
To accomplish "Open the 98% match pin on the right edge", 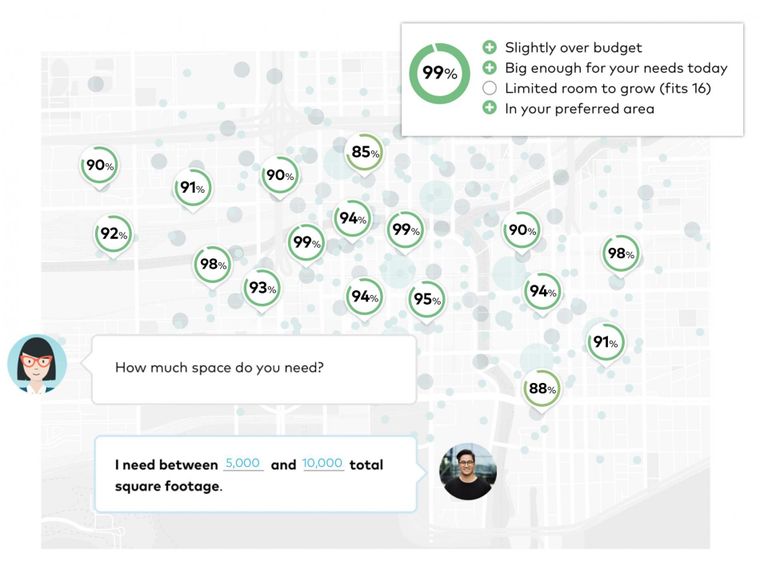I will click(620, 254).
